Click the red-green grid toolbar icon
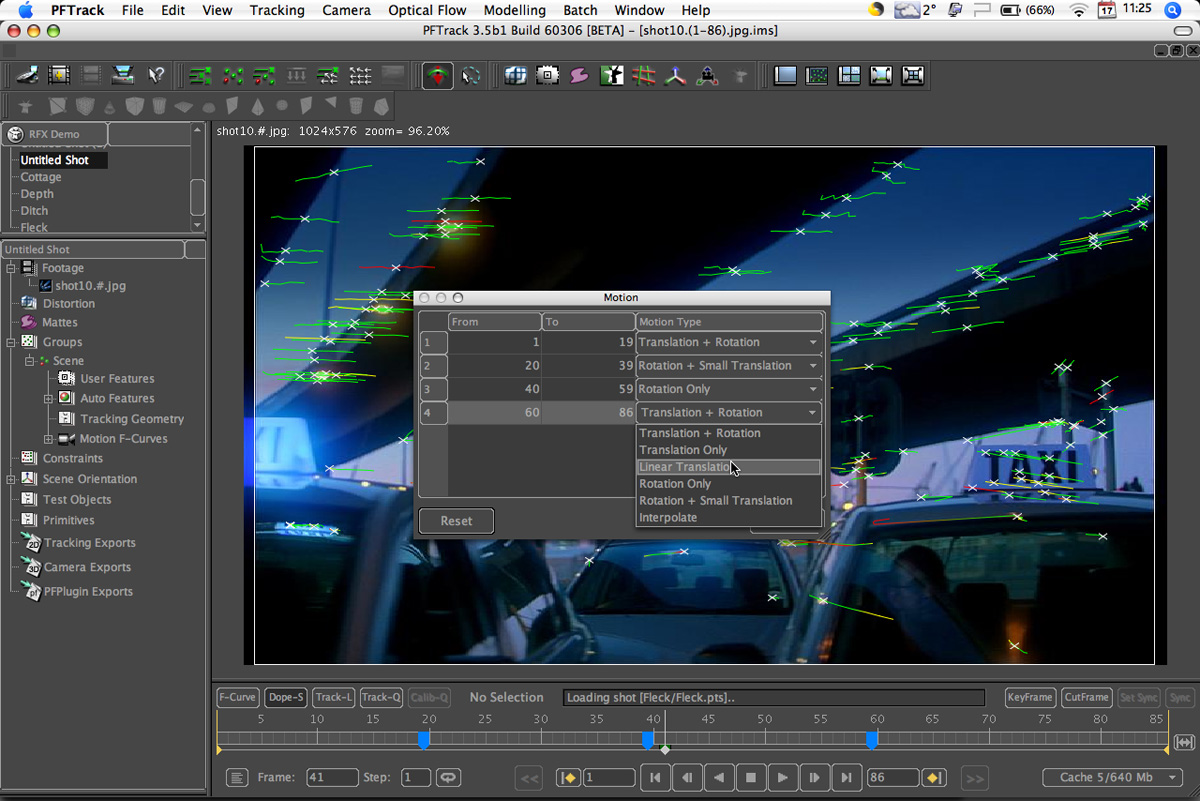This screenshot has height=801, width=1200. 643,75
